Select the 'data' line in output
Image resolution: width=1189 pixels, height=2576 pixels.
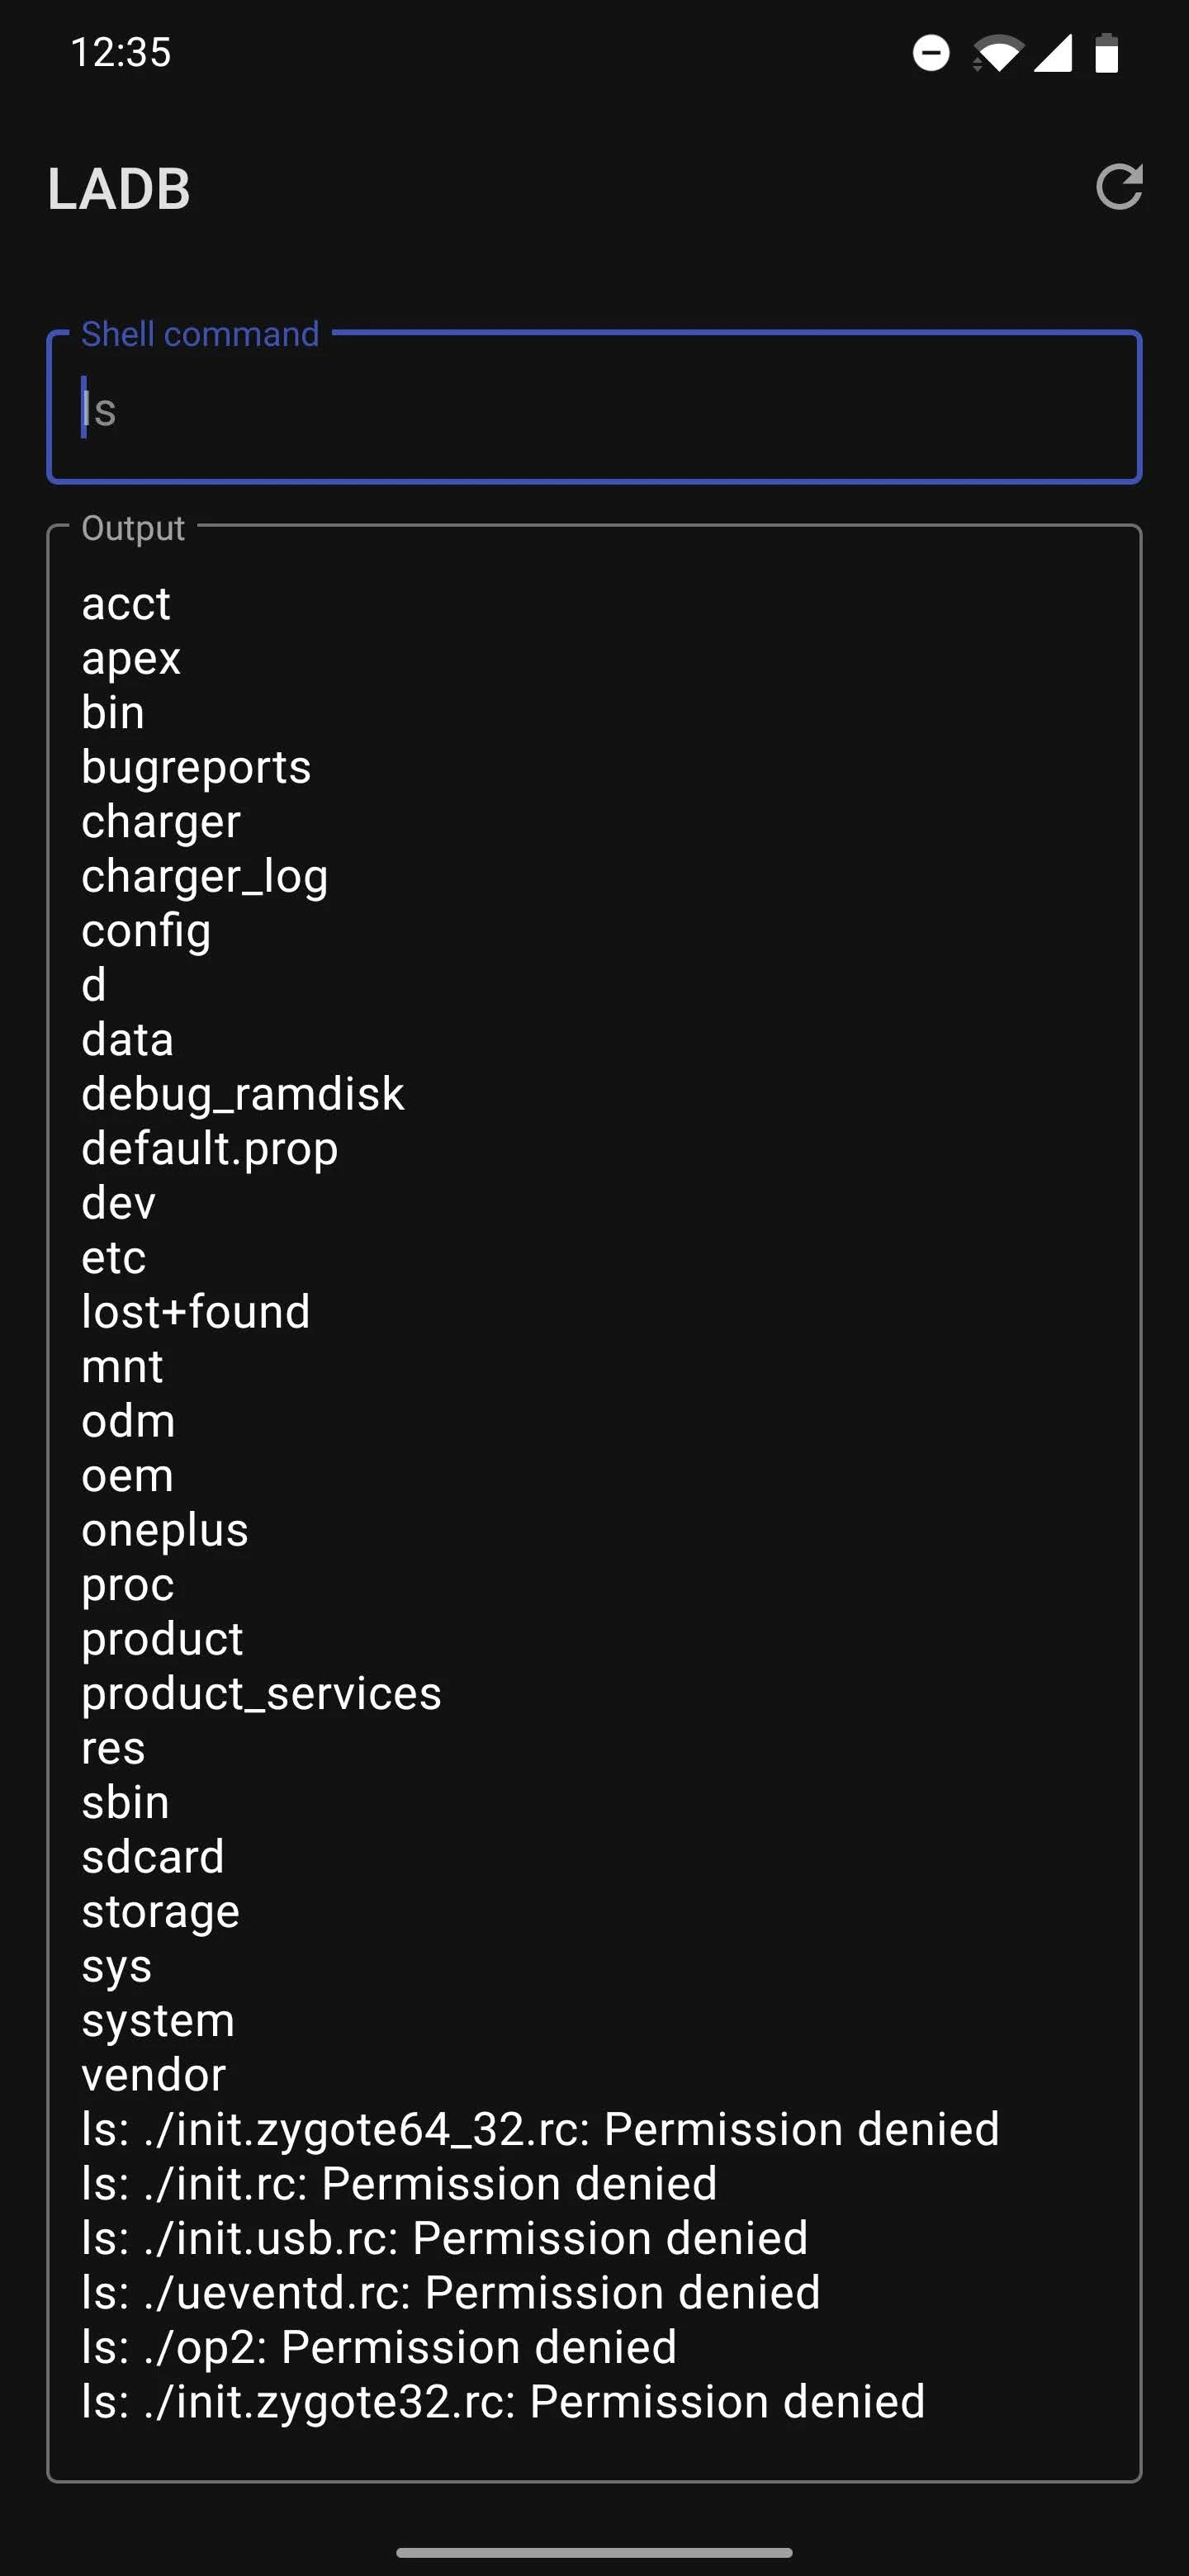pyautogui.click(x=127, y=1039)
